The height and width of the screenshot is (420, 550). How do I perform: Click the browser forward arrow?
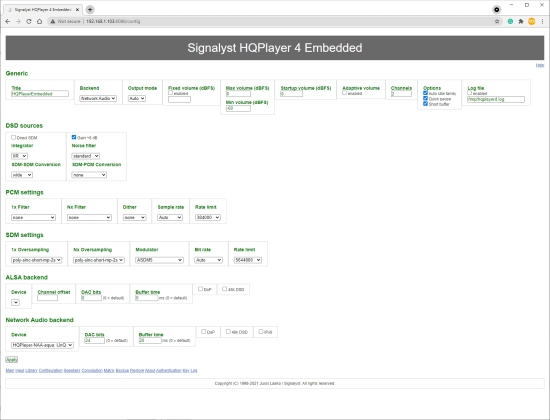coord(18,21)
